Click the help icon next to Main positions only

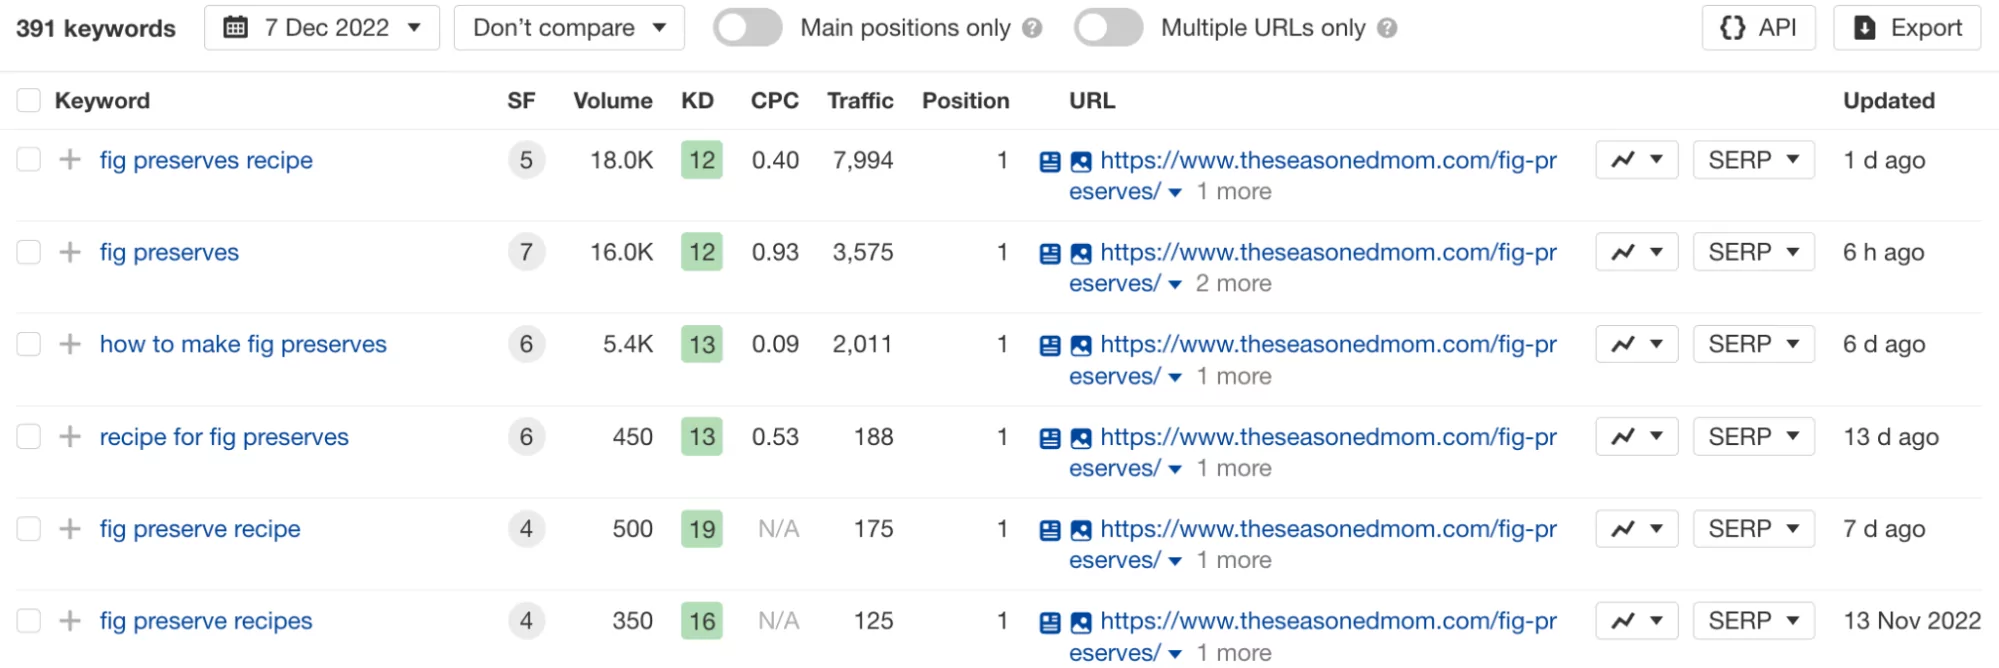(1032, 29)
